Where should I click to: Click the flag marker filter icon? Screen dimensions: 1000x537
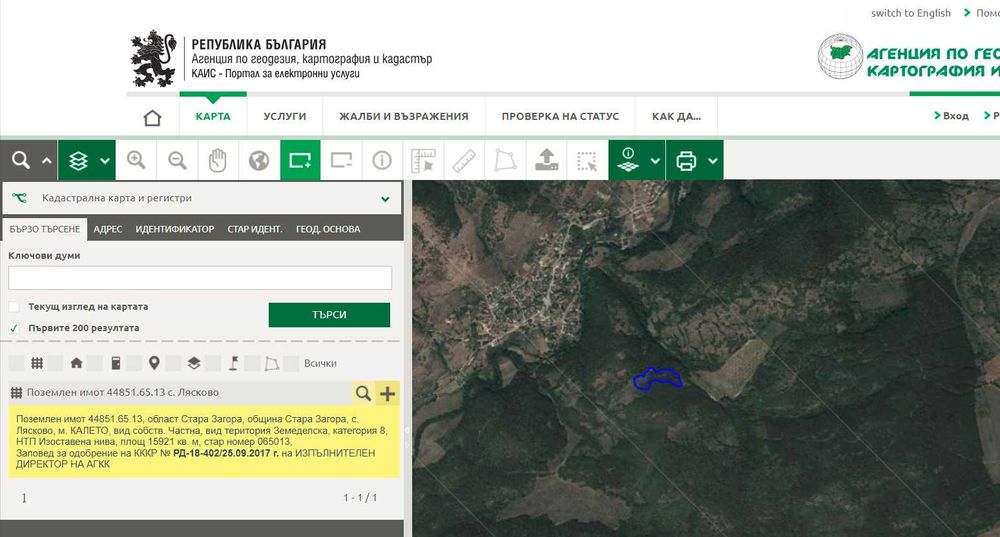(x=233, y=364)
